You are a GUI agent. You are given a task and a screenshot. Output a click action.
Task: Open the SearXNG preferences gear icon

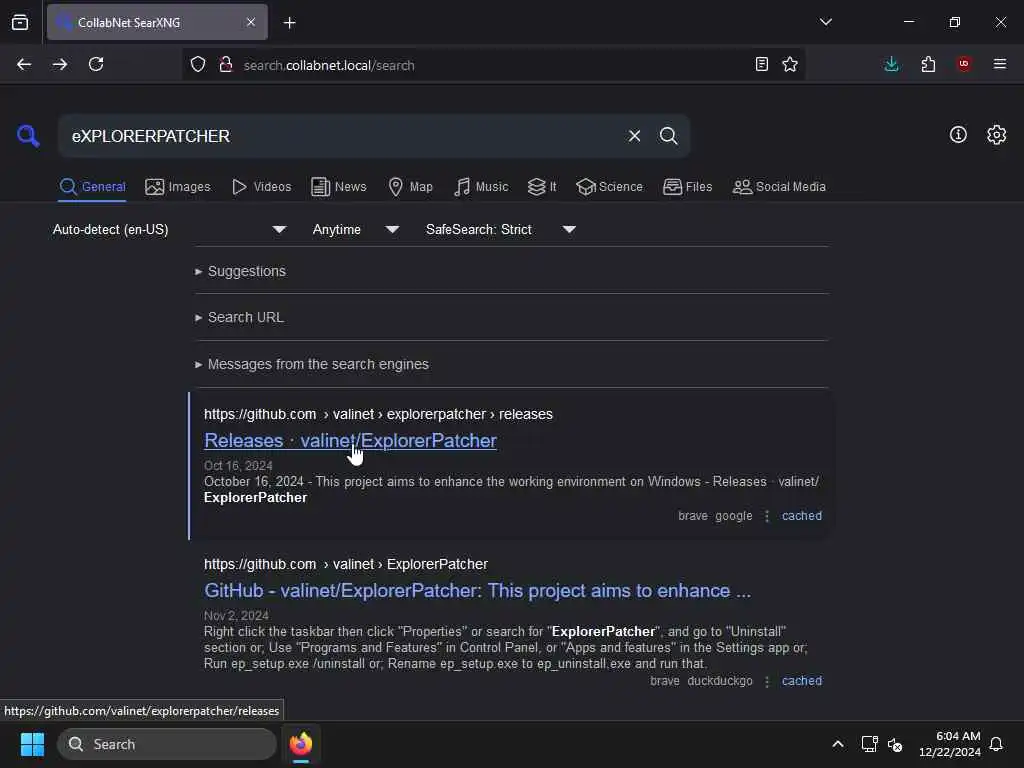point(996,135)
